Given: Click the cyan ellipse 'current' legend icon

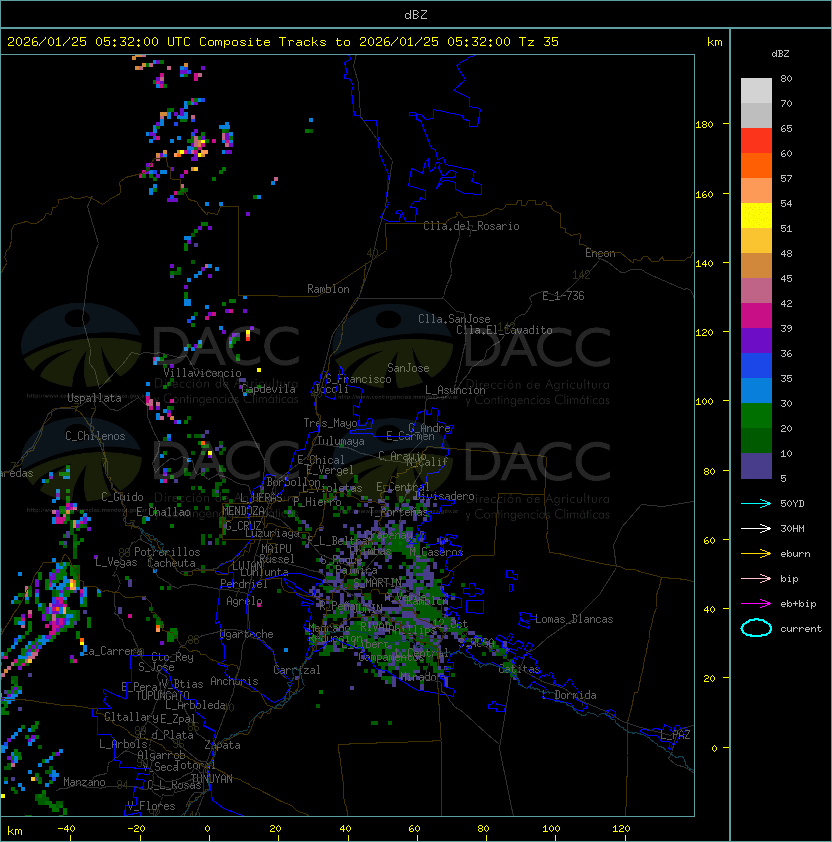Looking at the screenshot, I should tap(756, 628).
